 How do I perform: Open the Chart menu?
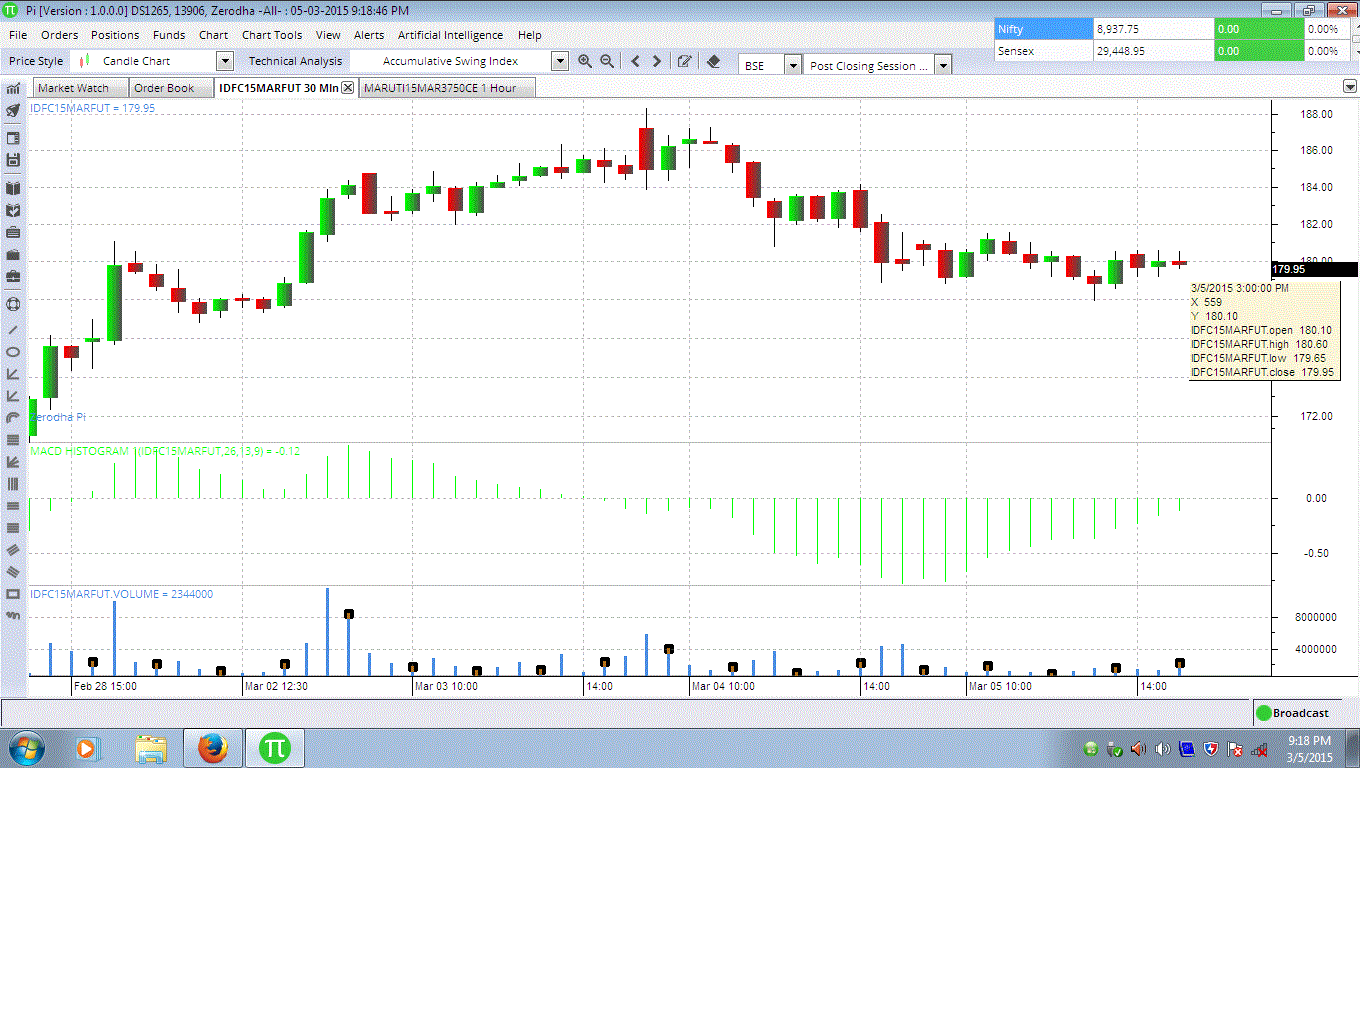click(x=213, y=35)
